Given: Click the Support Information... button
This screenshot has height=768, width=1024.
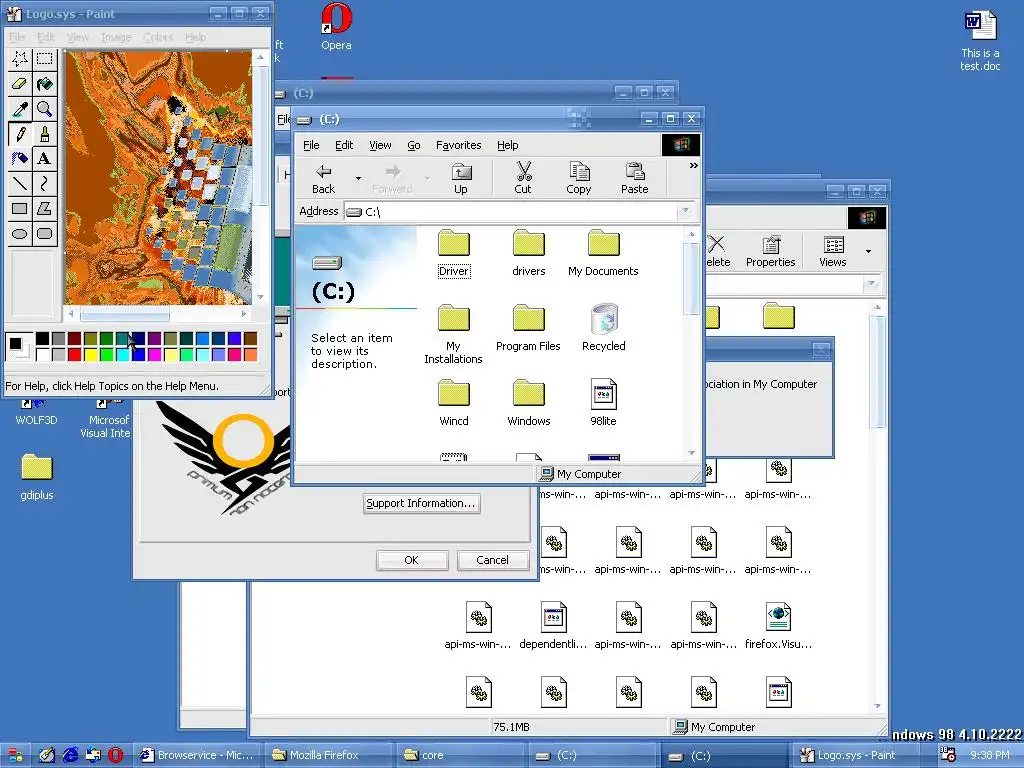Looking at the screenshot, I should [x=421, y=504].
